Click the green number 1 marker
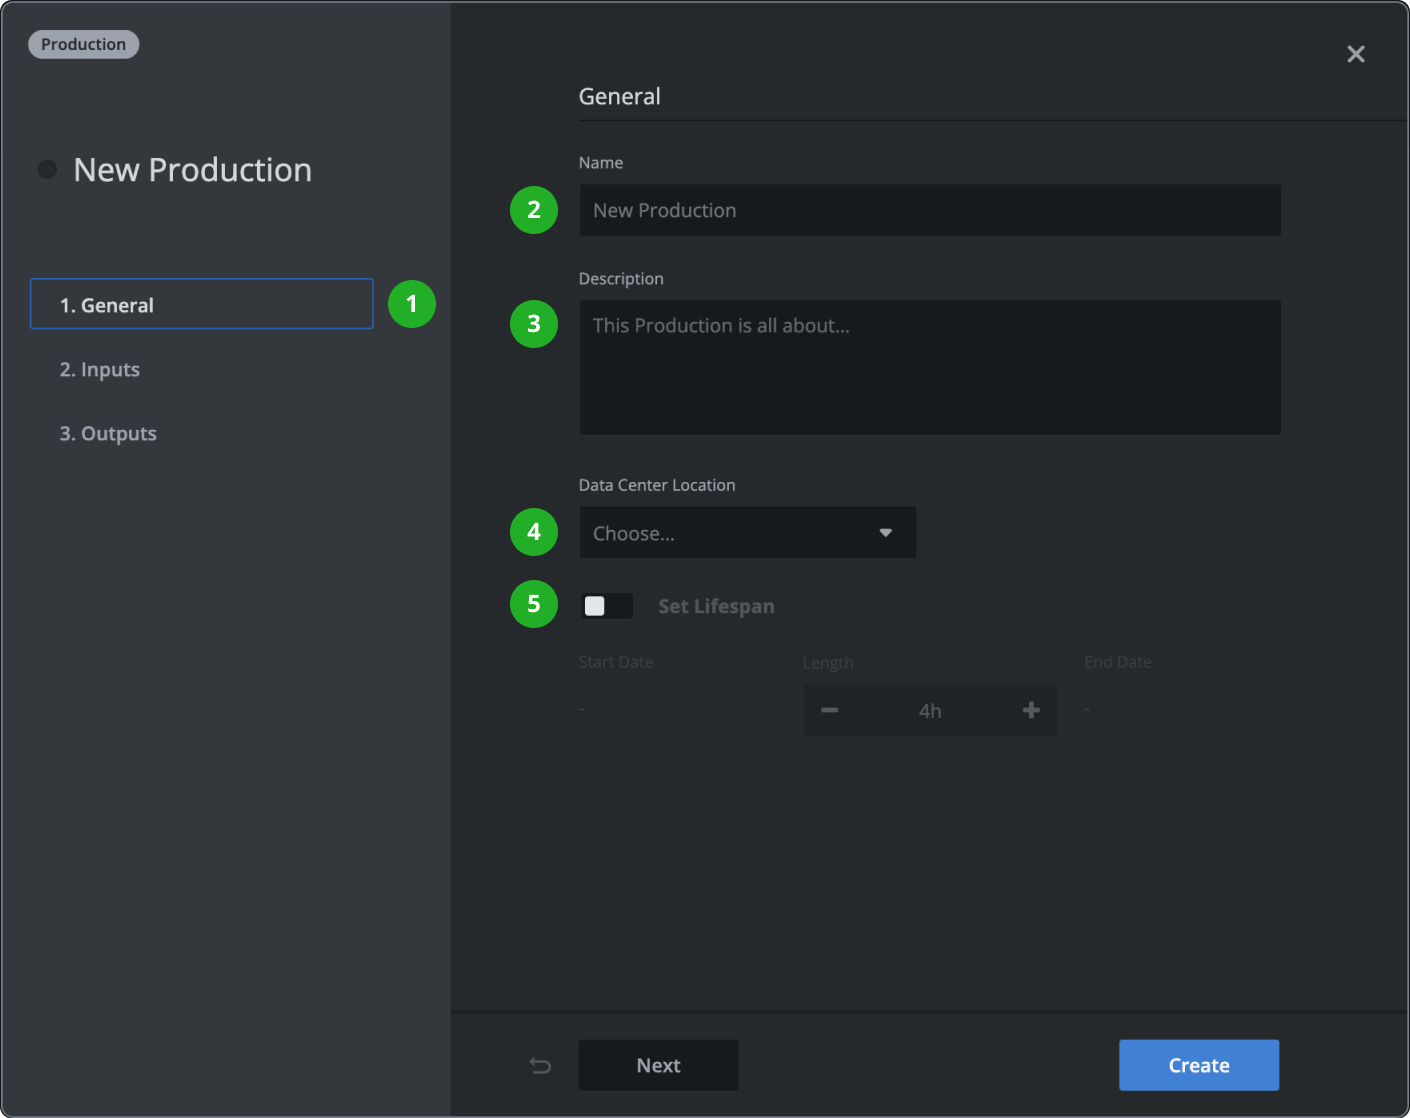The image size is (1410, 1118). click(411, 304)
